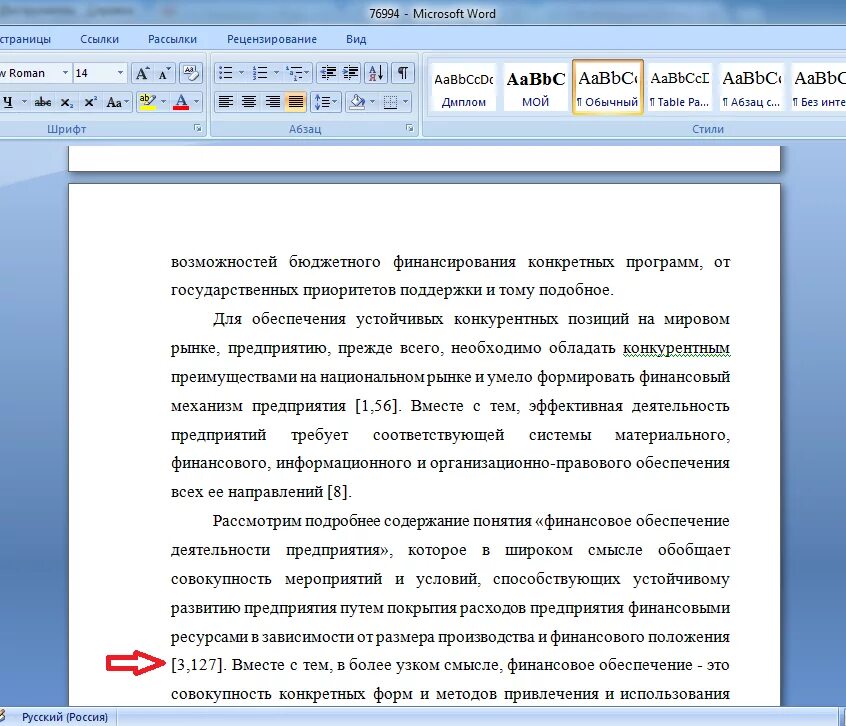The width and height of the screenshot is (846, 726).
Task: Apply borders with the border icon
Action: (390, 101)
